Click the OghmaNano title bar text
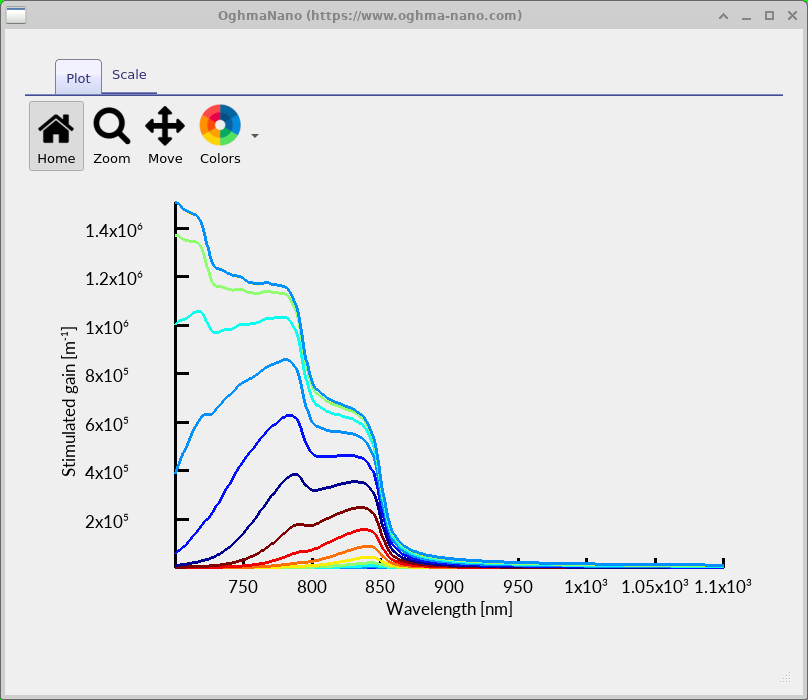The width and height of the screenshot is (808, 700). coord(370,15)
